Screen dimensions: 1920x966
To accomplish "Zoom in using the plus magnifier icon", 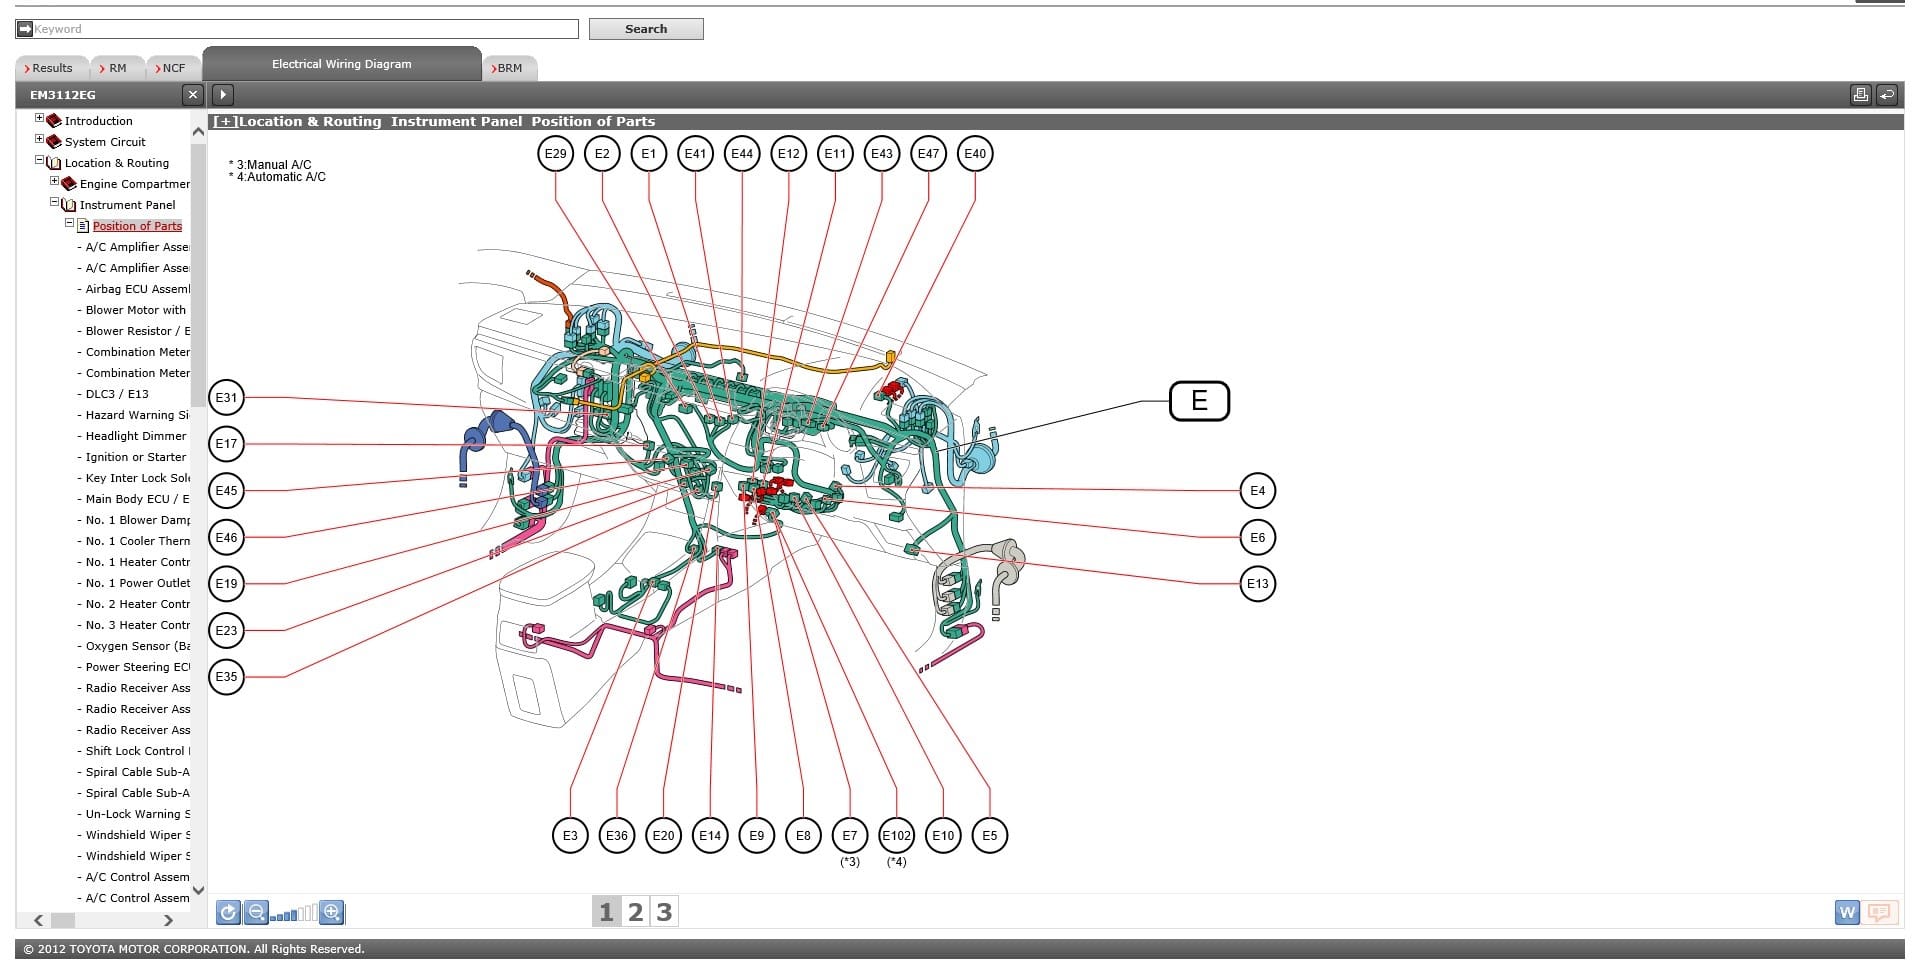I will [x=332, y=912].
